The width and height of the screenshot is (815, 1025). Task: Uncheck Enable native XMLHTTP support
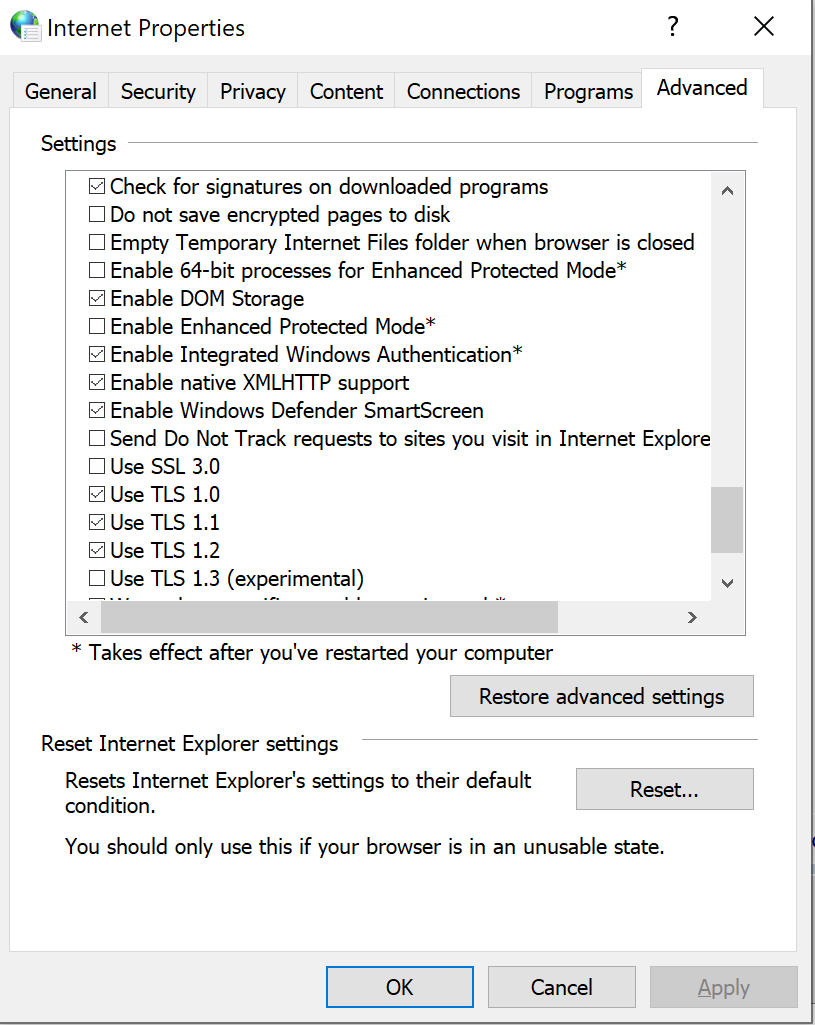click(97, 382)
